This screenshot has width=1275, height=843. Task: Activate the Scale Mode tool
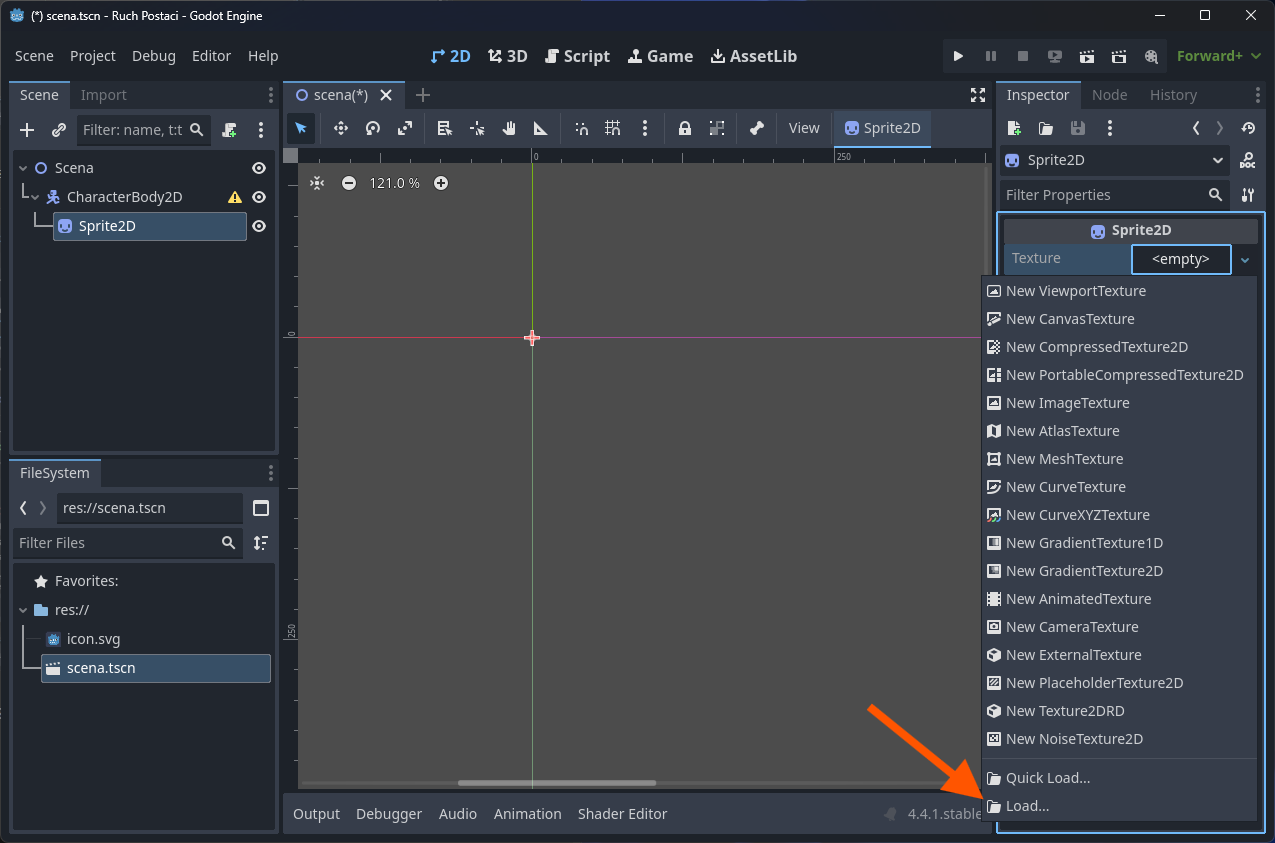point(405,128)
